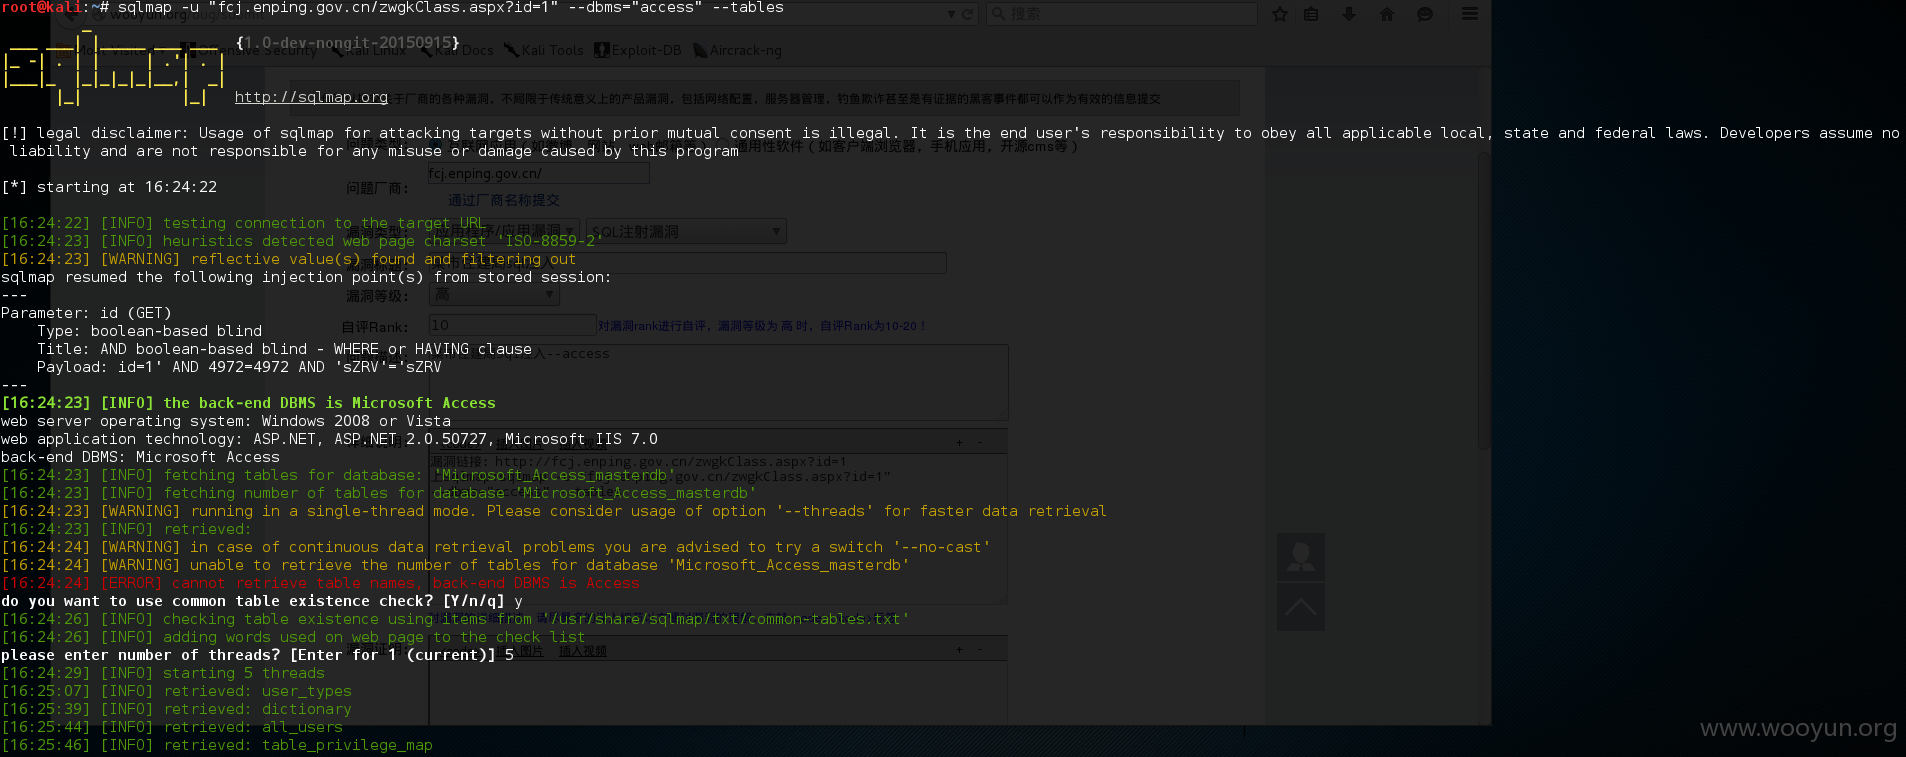The width and height of the screenshot is (1906, 757).
Task: Click the 通过厂商名称提交 link
Action: 504,200
